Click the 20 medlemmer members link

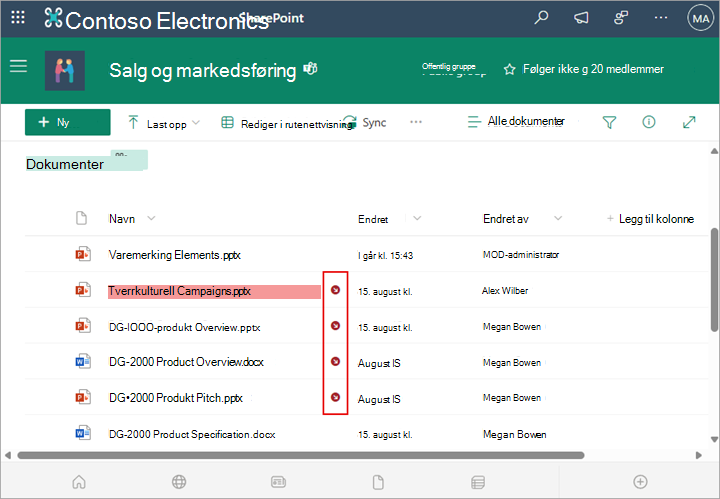click(627, 69)
